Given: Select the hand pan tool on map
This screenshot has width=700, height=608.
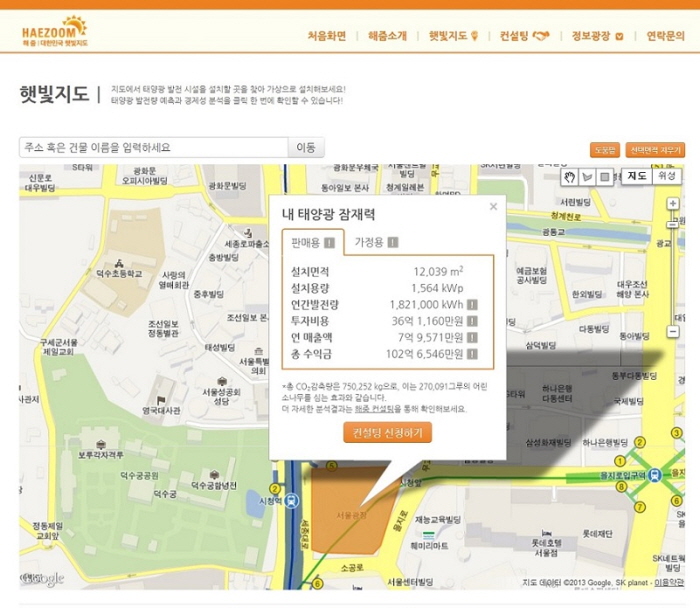Looking at the screenshot, I should 570,177.
